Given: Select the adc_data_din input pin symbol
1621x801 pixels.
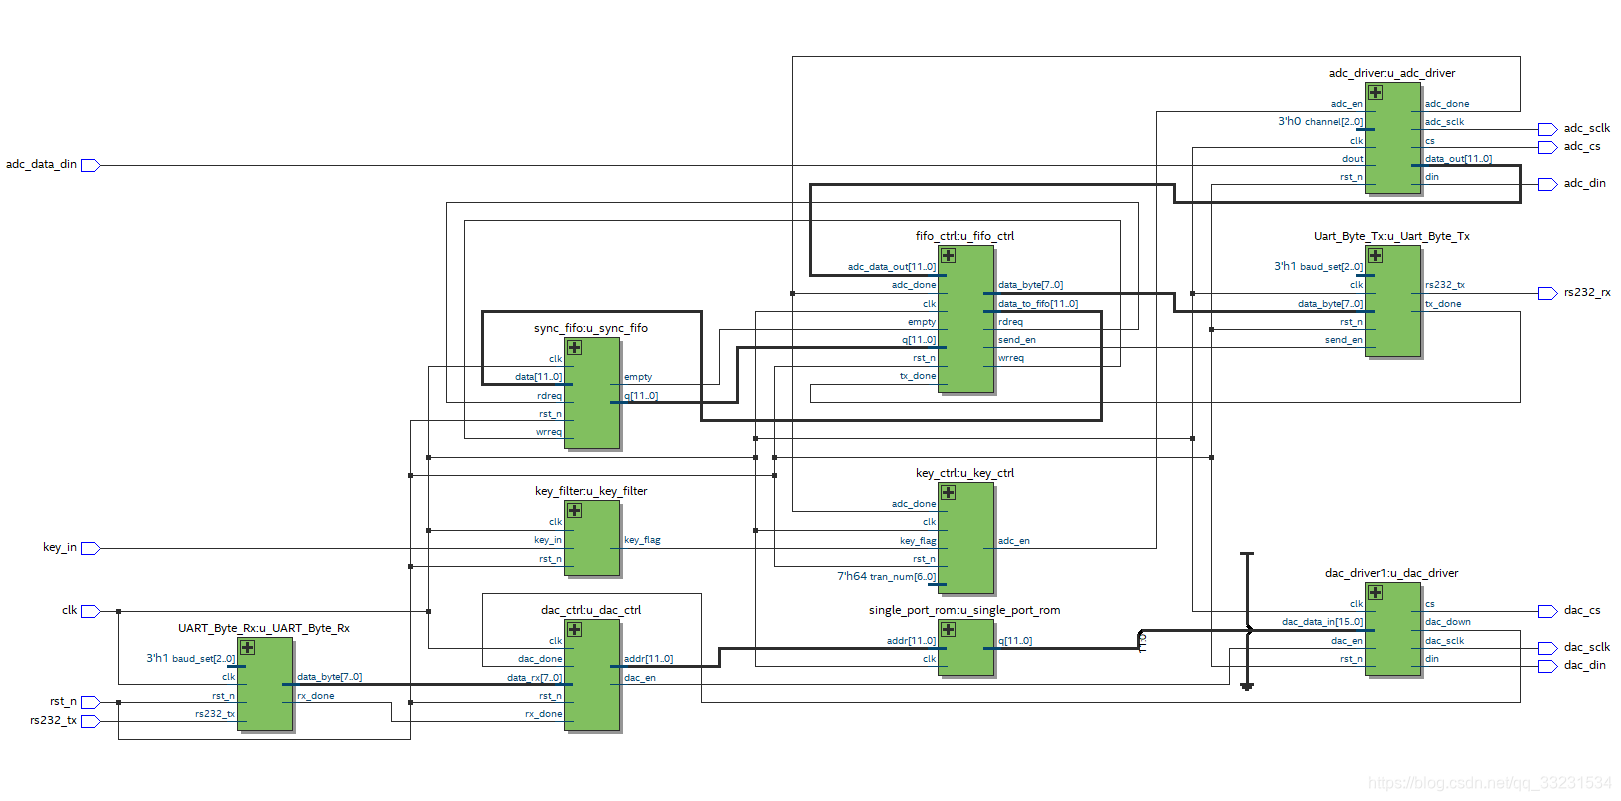Looking at the screenshot, I should coord(90,165).
